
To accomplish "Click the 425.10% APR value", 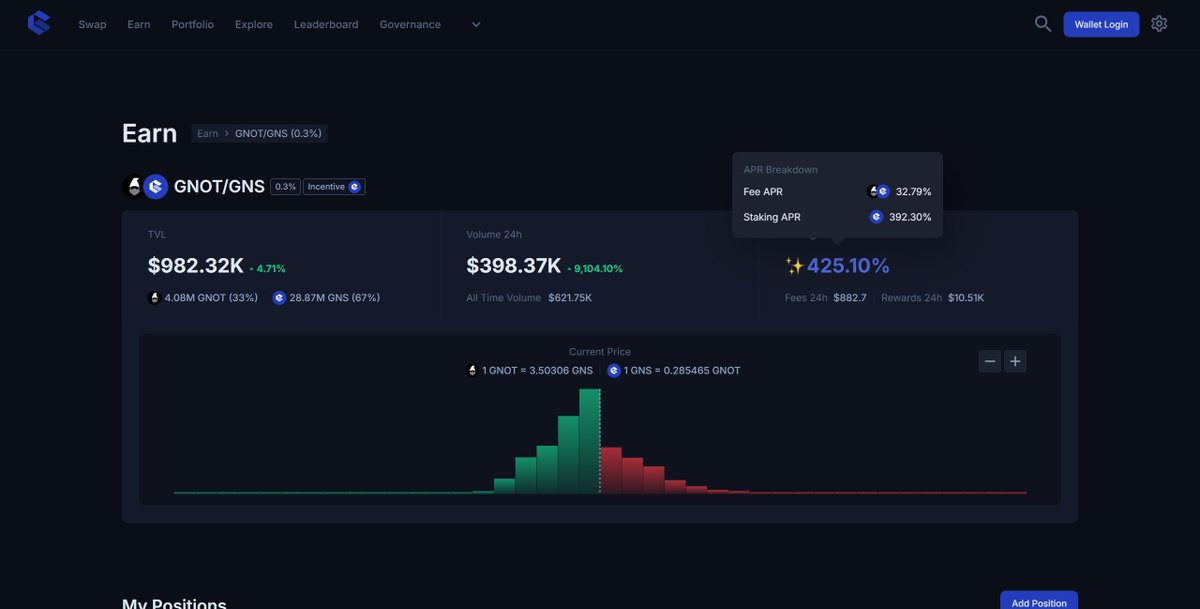I will coord(848,266).
